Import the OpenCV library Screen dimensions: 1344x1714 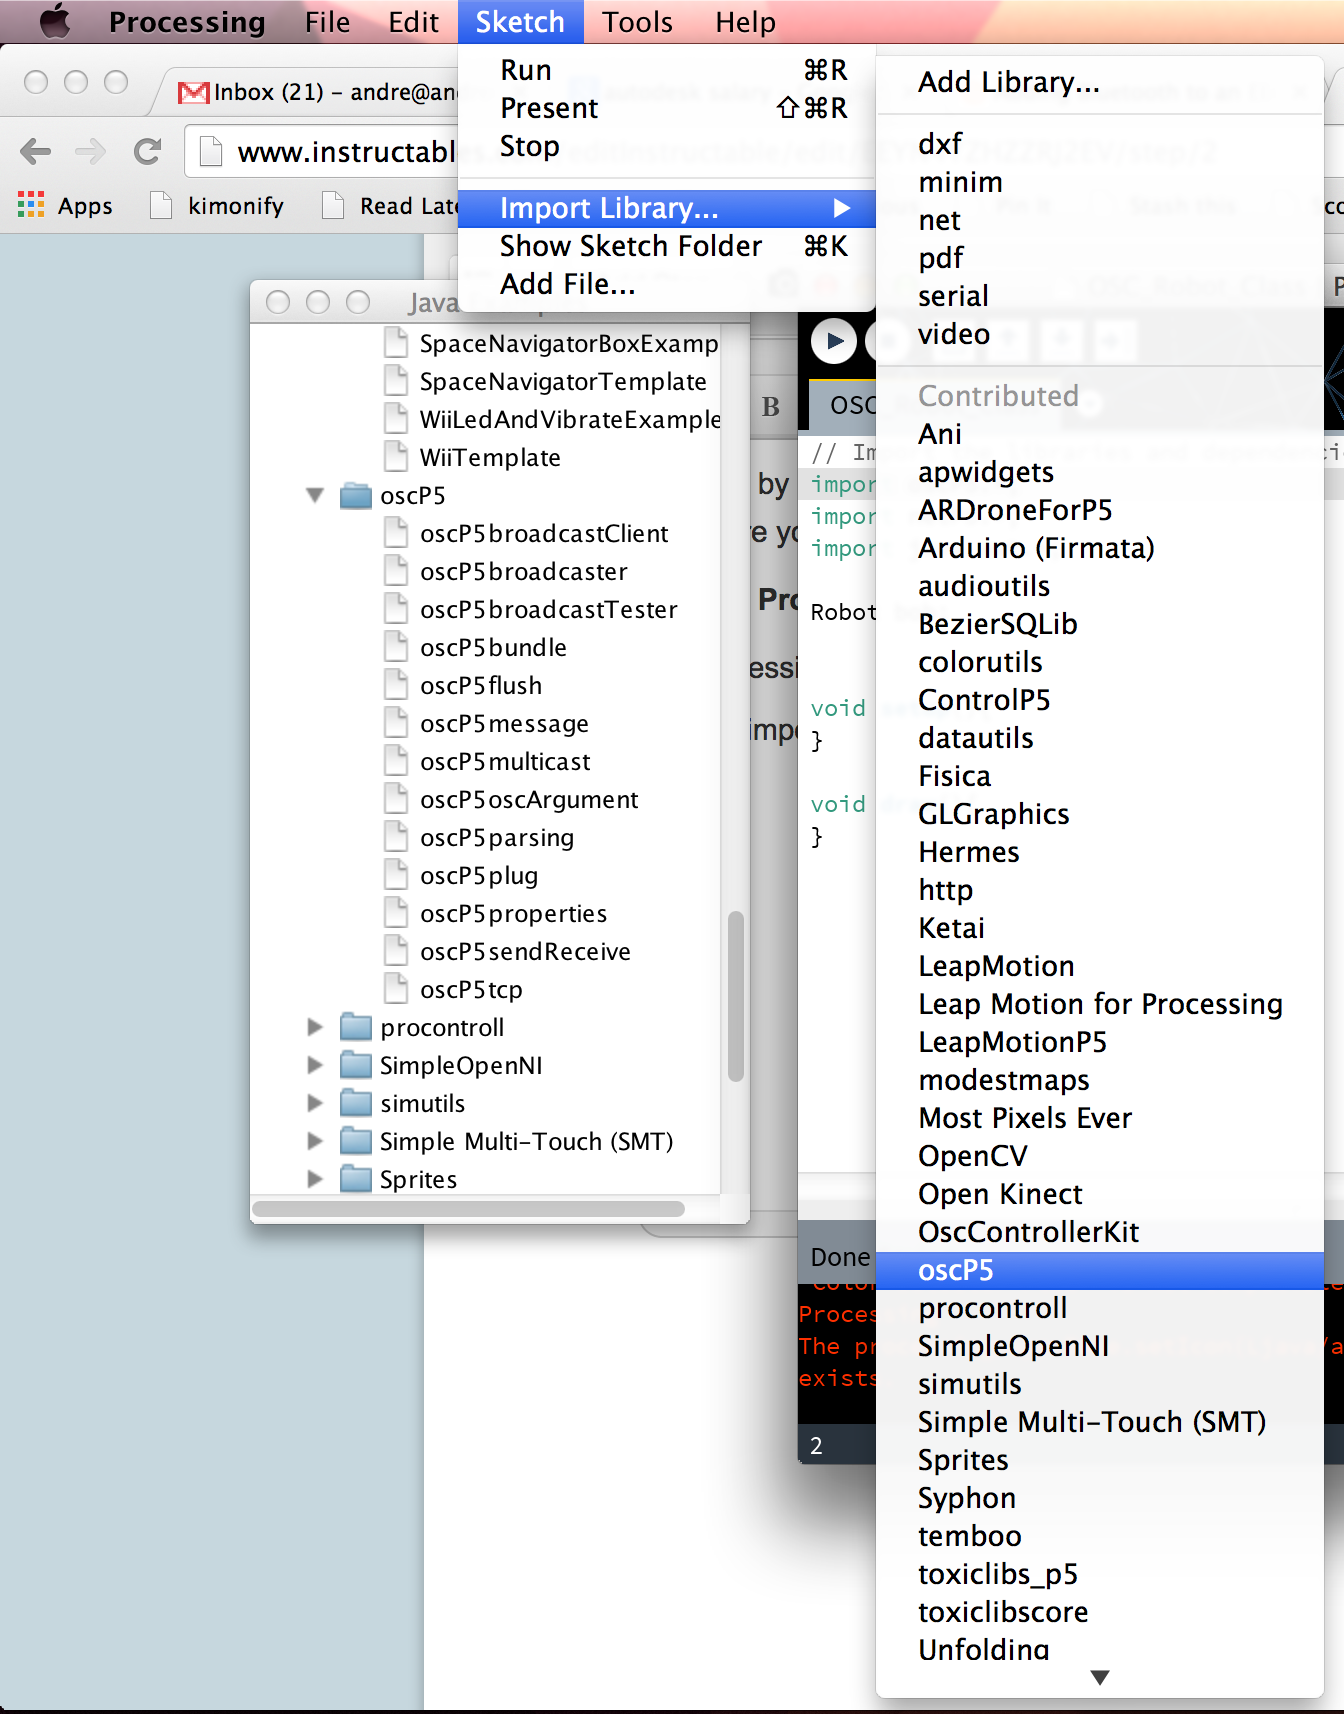[1100, 1156]
